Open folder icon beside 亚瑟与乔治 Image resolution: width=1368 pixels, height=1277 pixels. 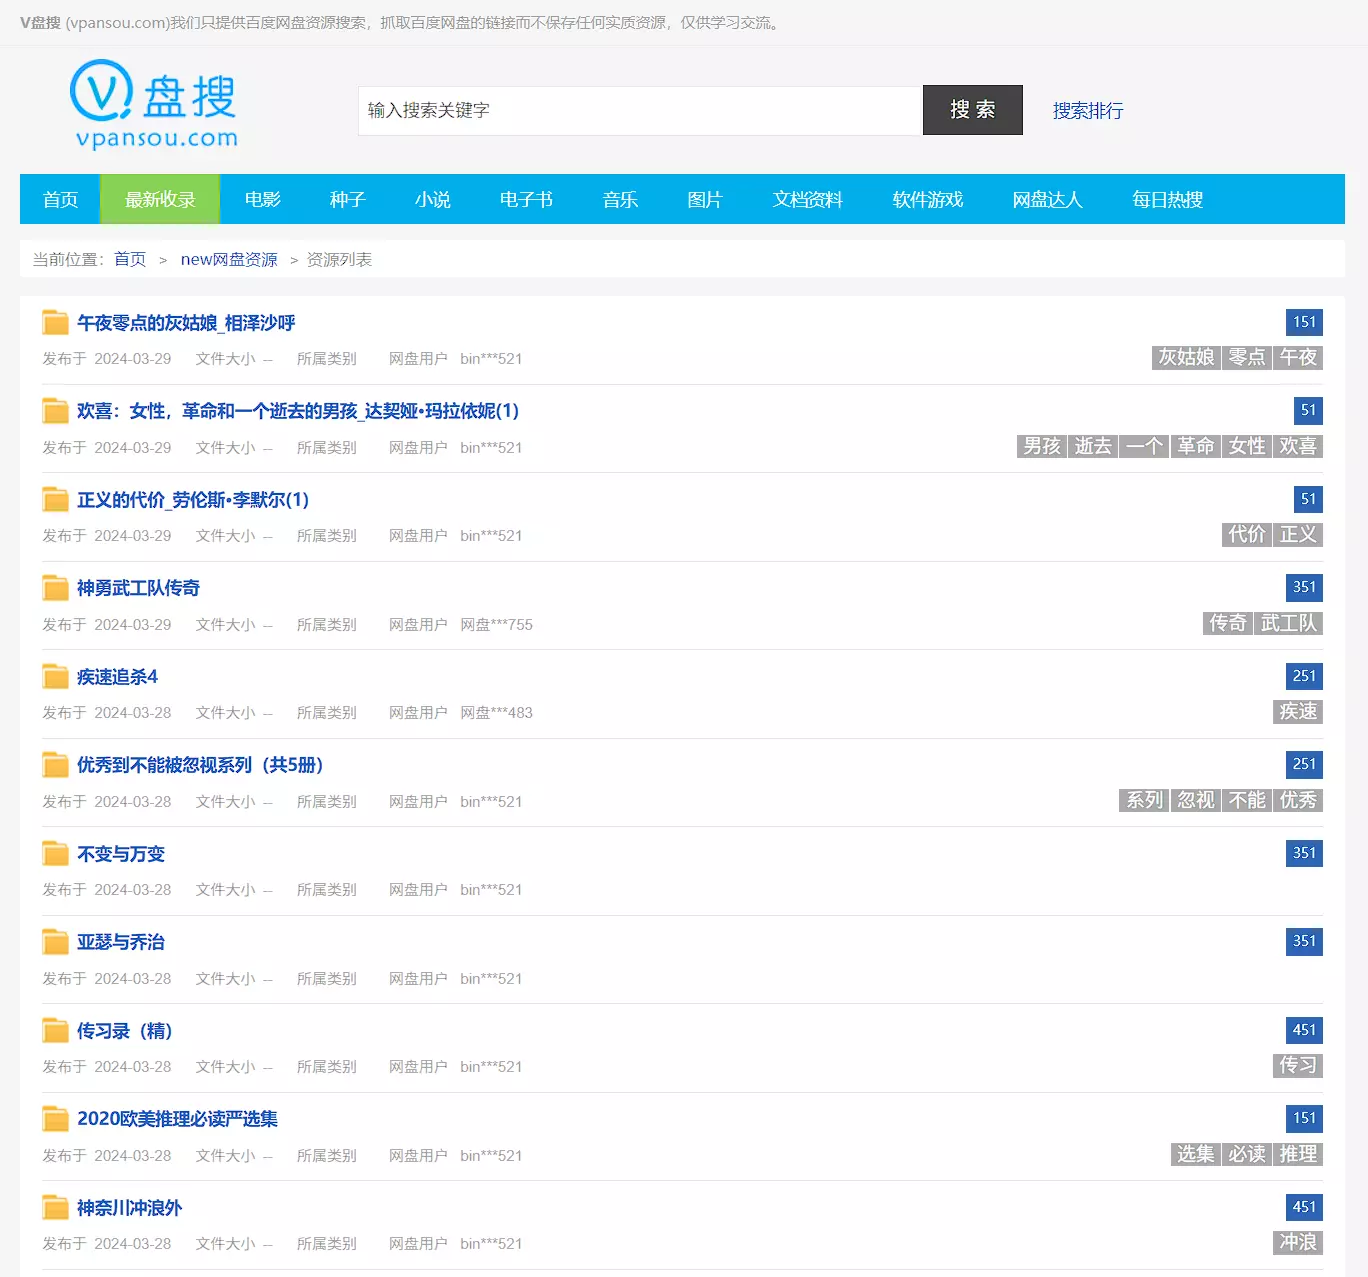(x=55, y=942)
